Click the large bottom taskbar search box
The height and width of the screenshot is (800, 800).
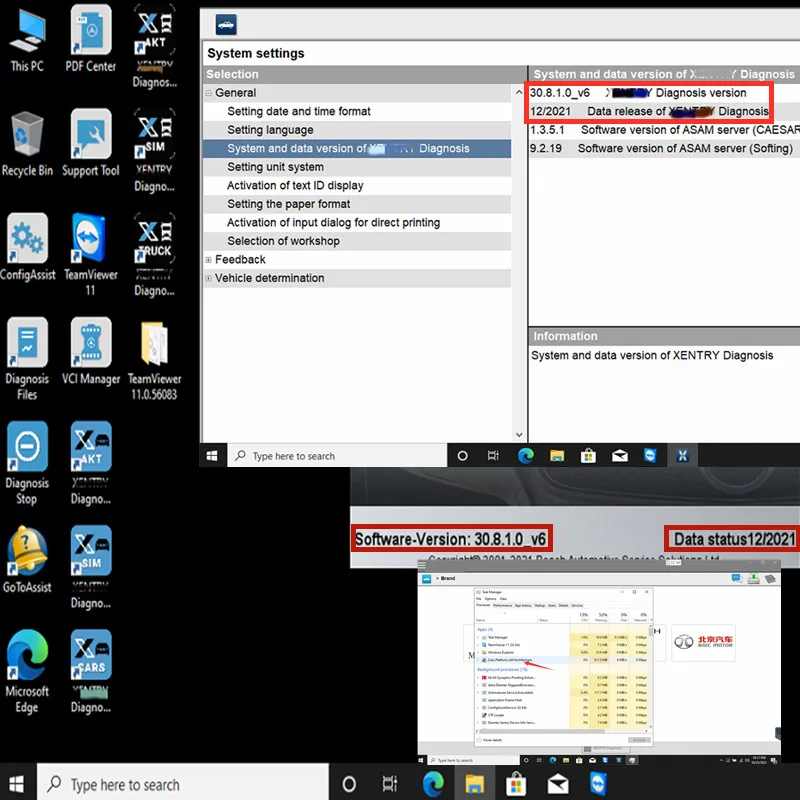(x=183, y=783)
